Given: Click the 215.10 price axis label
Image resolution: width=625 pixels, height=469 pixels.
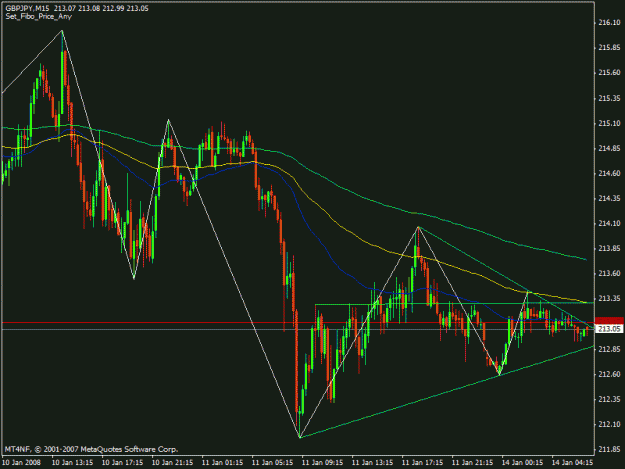Looking at the screenshot, I should (609, 124).
